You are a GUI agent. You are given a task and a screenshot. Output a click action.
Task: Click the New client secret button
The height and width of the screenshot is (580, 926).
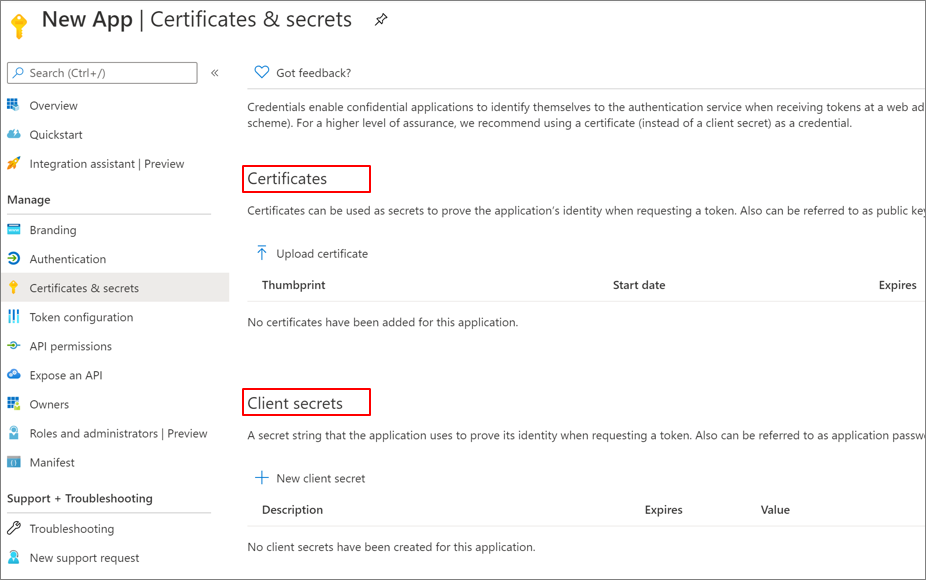click(x=311, y=478)
